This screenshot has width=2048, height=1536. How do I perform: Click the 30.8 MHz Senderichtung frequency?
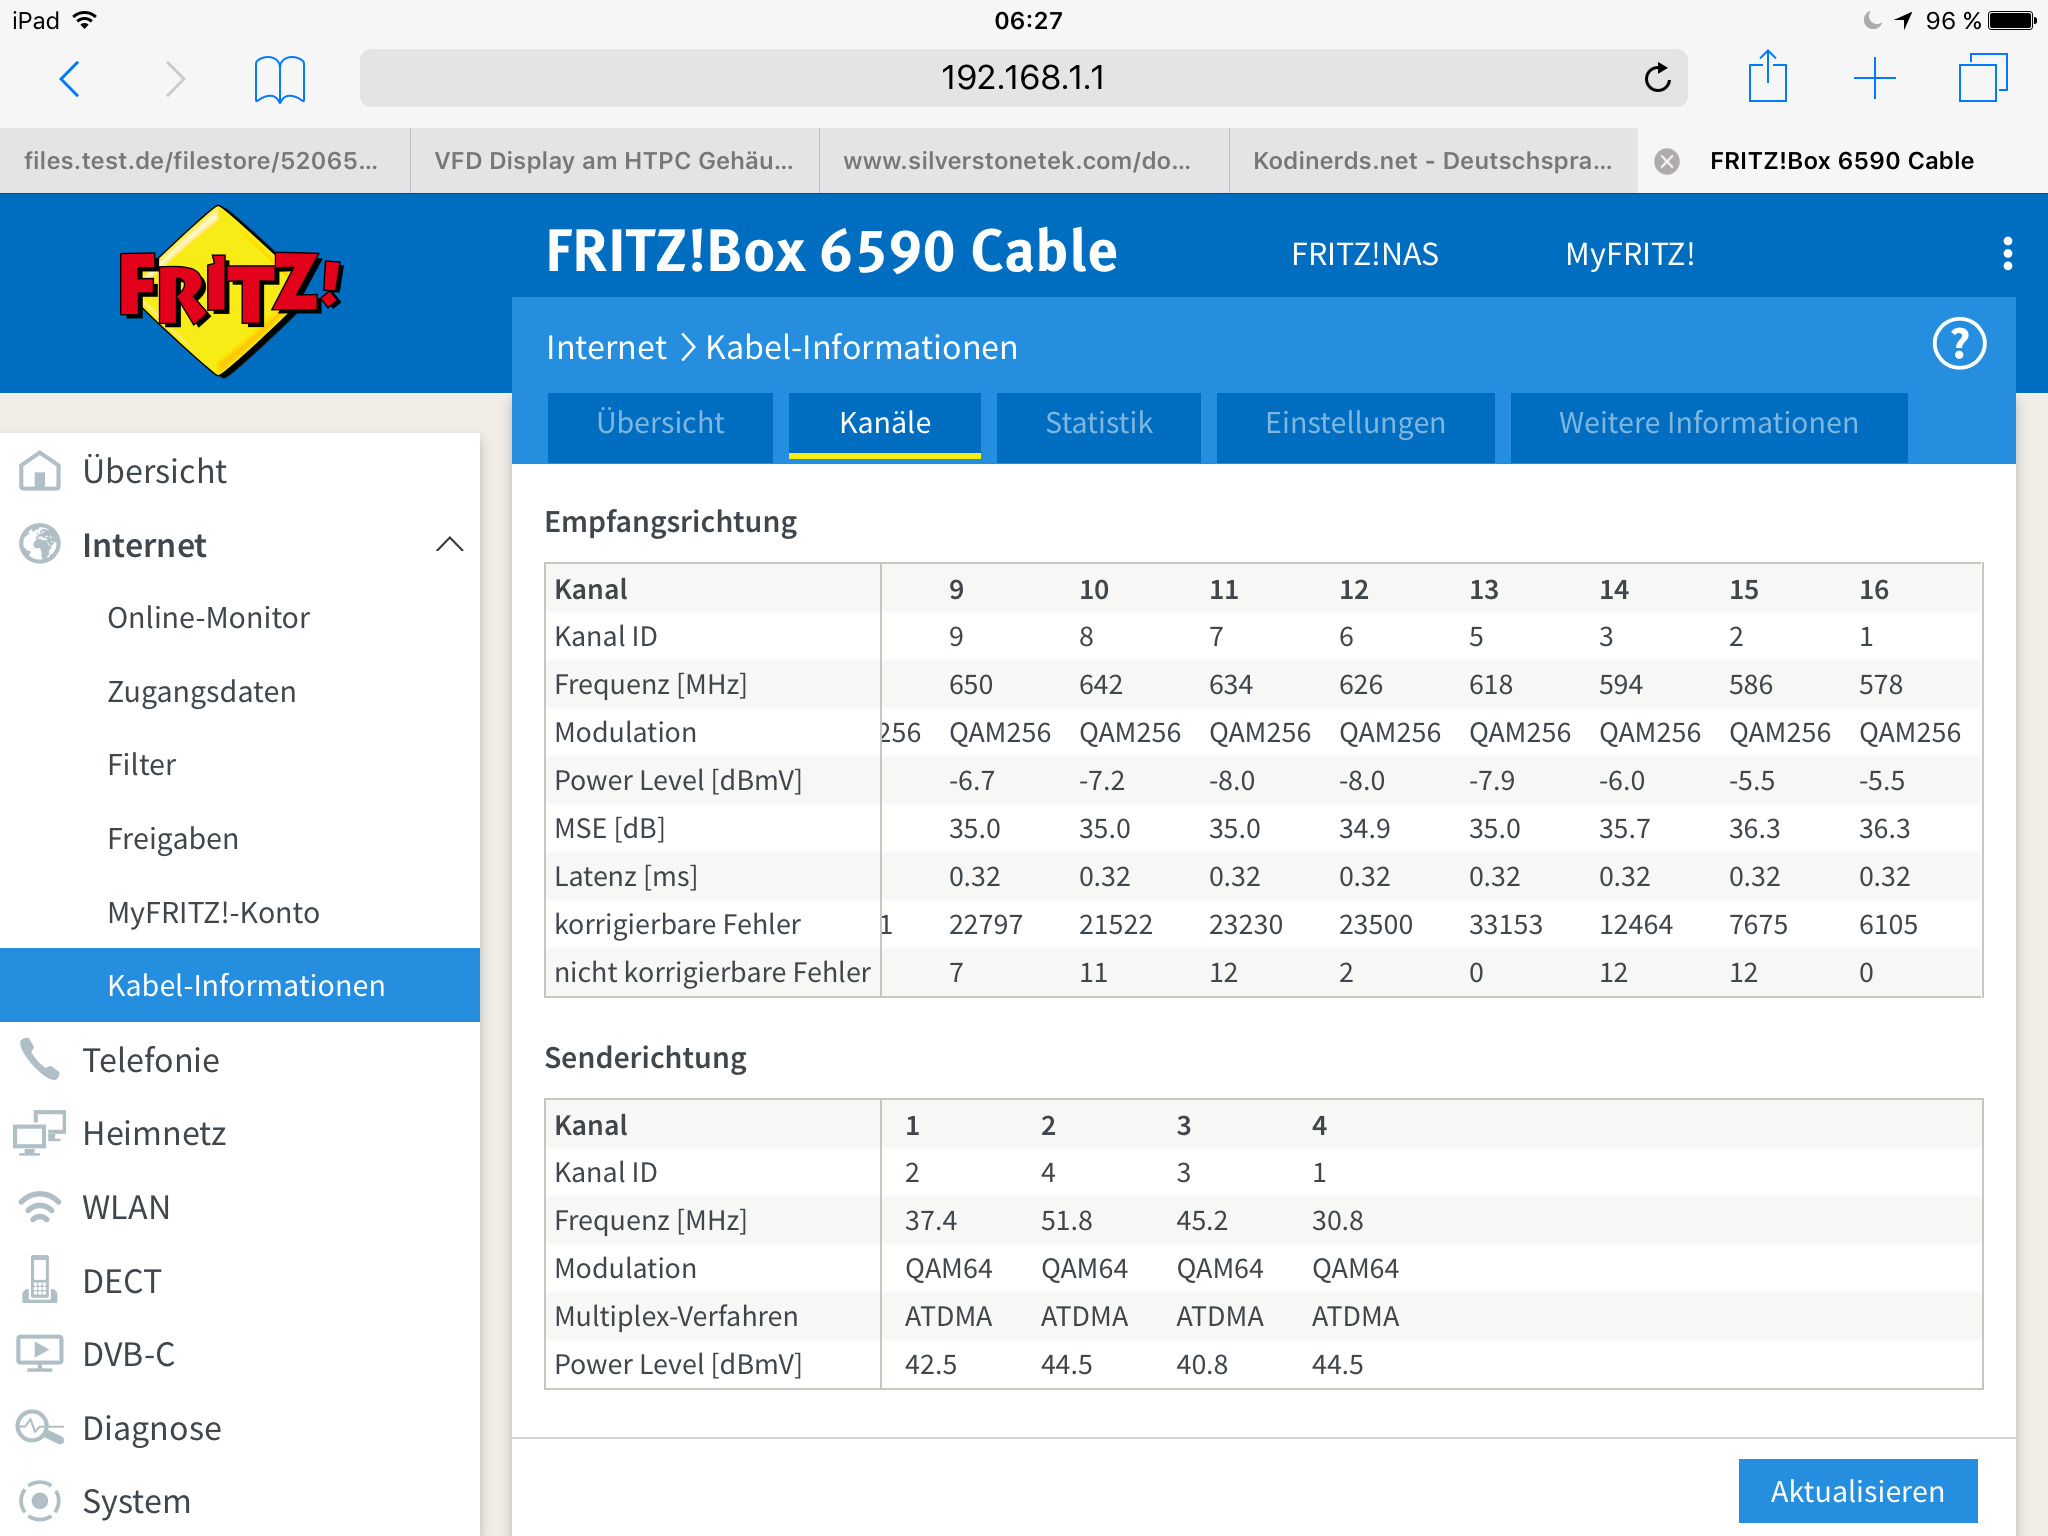[1337, 1221]
